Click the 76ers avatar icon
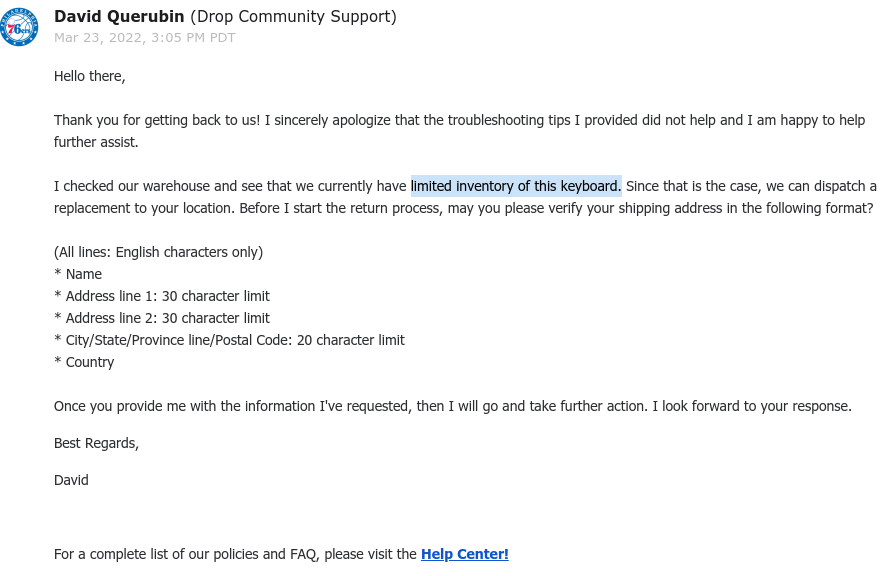 tap(19, 27)
